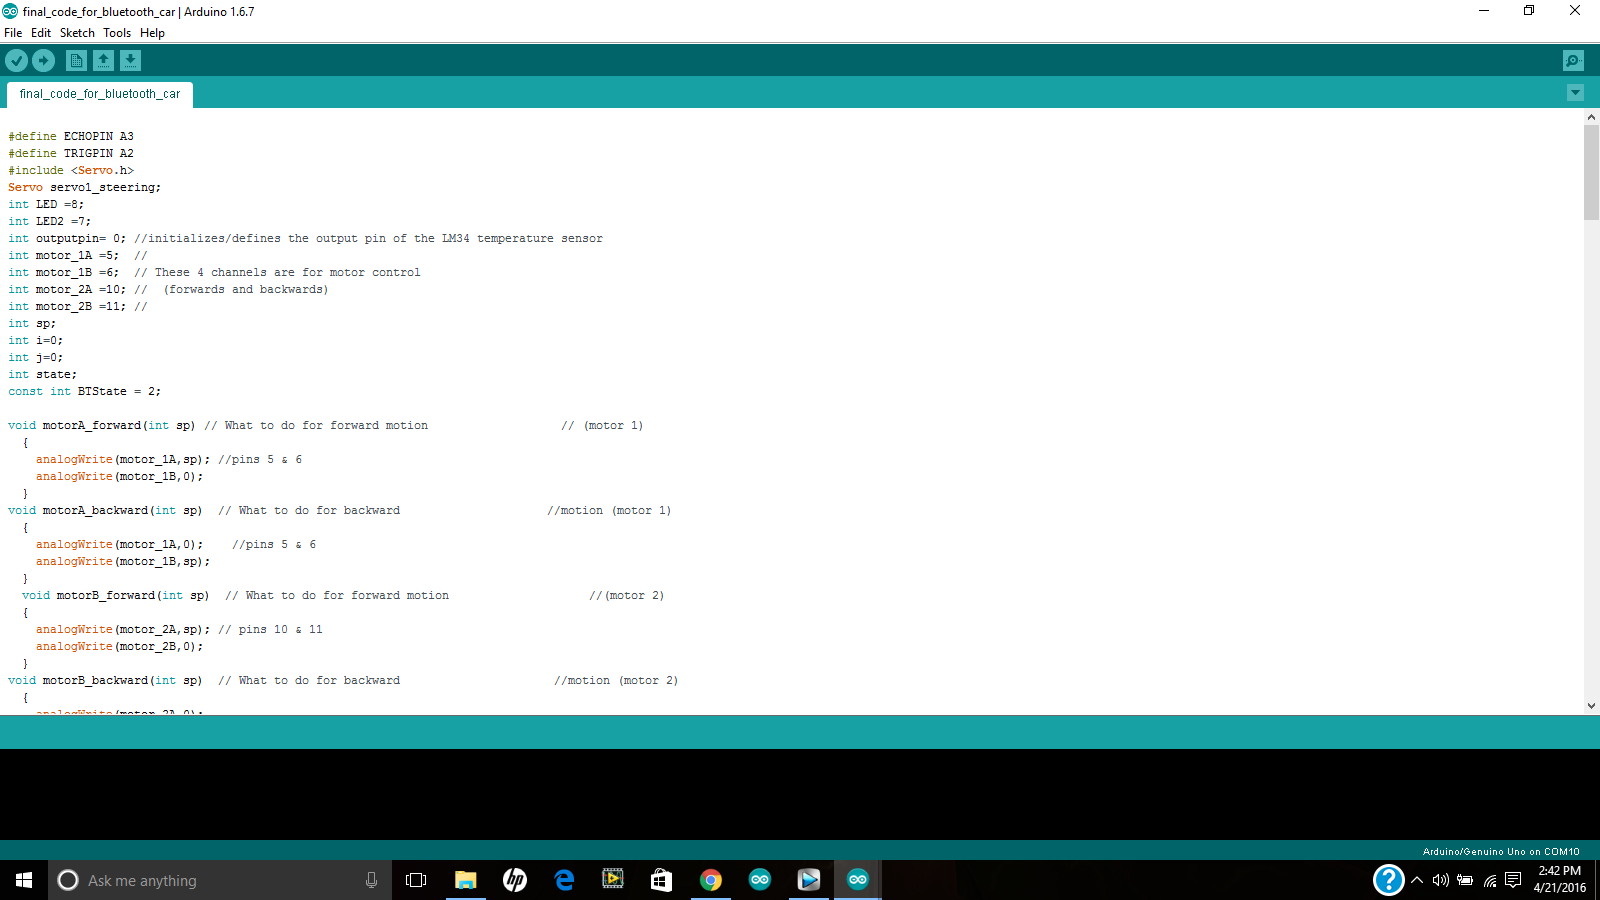Screen dimensions: 1600x900
Task: Click the 'Arduino/Genuino Uno on COM10' status text
Action: 1501,852
